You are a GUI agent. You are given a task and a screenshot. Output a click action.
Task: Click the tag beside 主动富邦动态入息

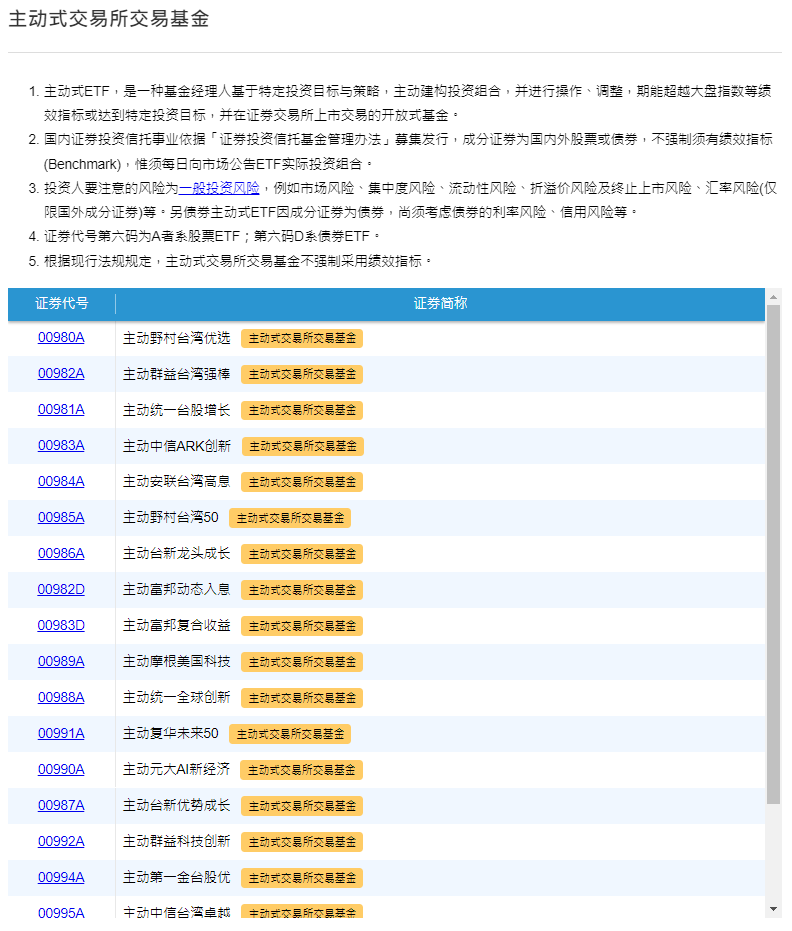(x=302, y=590)
